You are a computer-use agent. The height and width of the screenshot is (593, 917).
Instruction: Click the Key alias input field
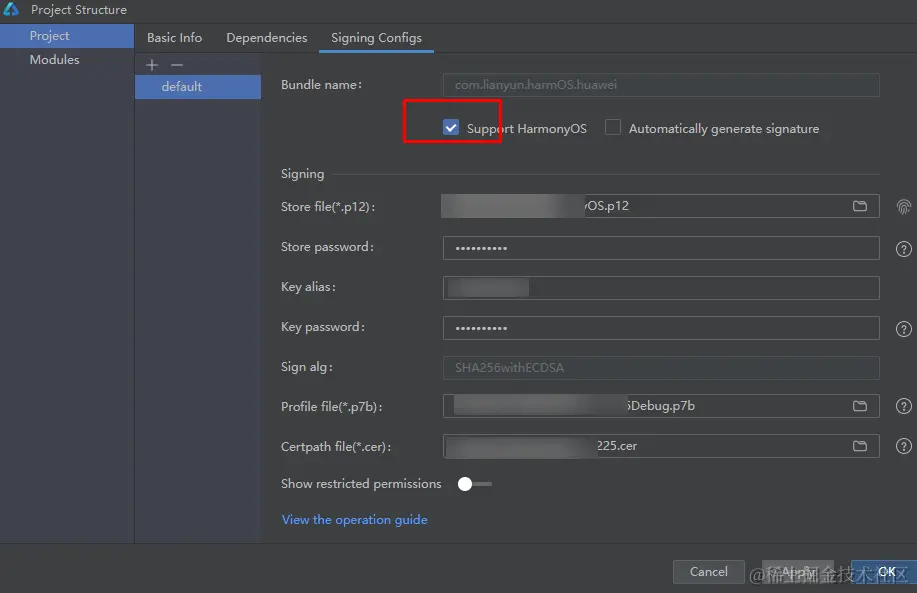(661, 288)
